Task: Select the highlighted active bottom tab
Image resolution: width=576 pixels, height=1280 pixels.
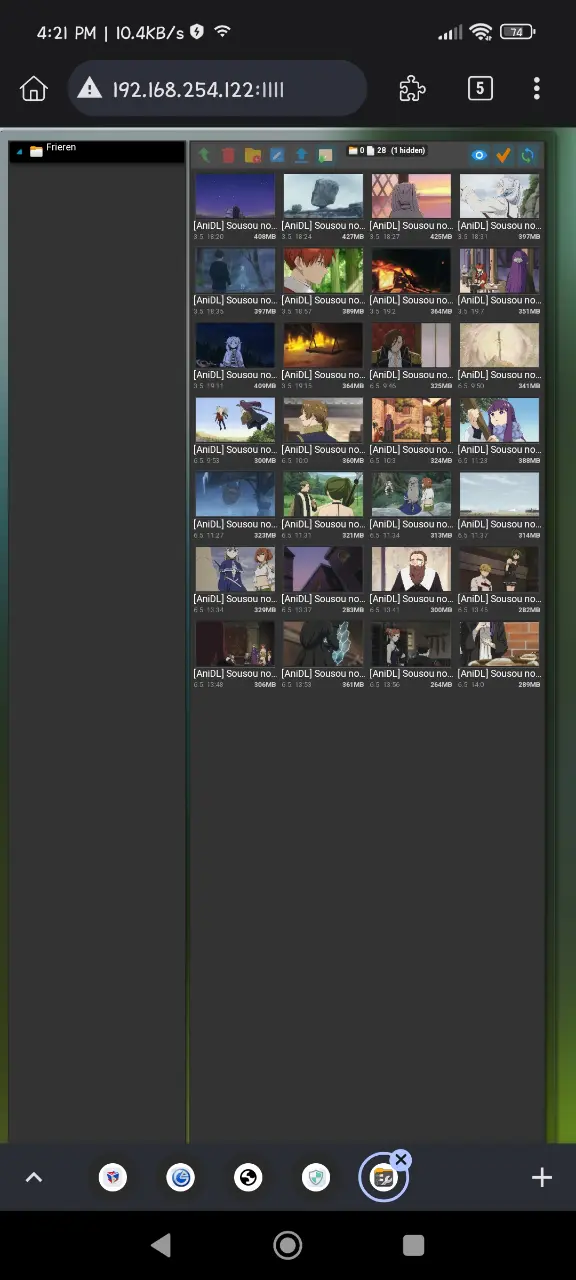Action: (384, 1178)
